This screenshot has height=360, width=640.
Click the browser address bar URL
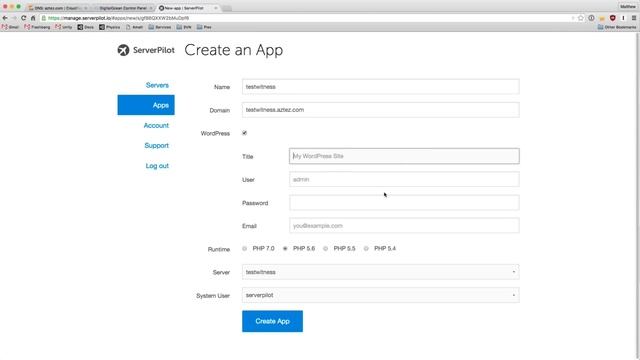tap(118, 18)
